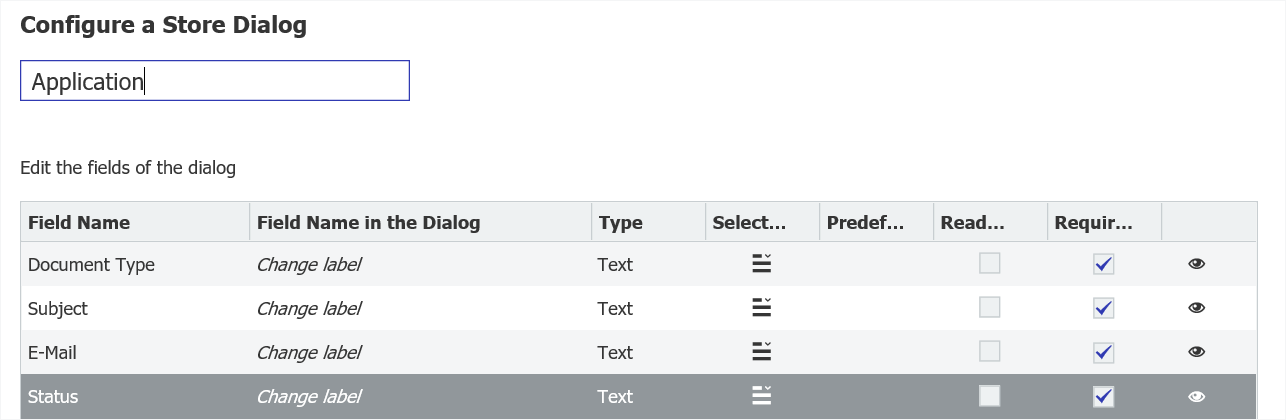This screenshot has height=420, width=1286.
Task: Open select list icon for Status
Action: [x=762, y=396]
